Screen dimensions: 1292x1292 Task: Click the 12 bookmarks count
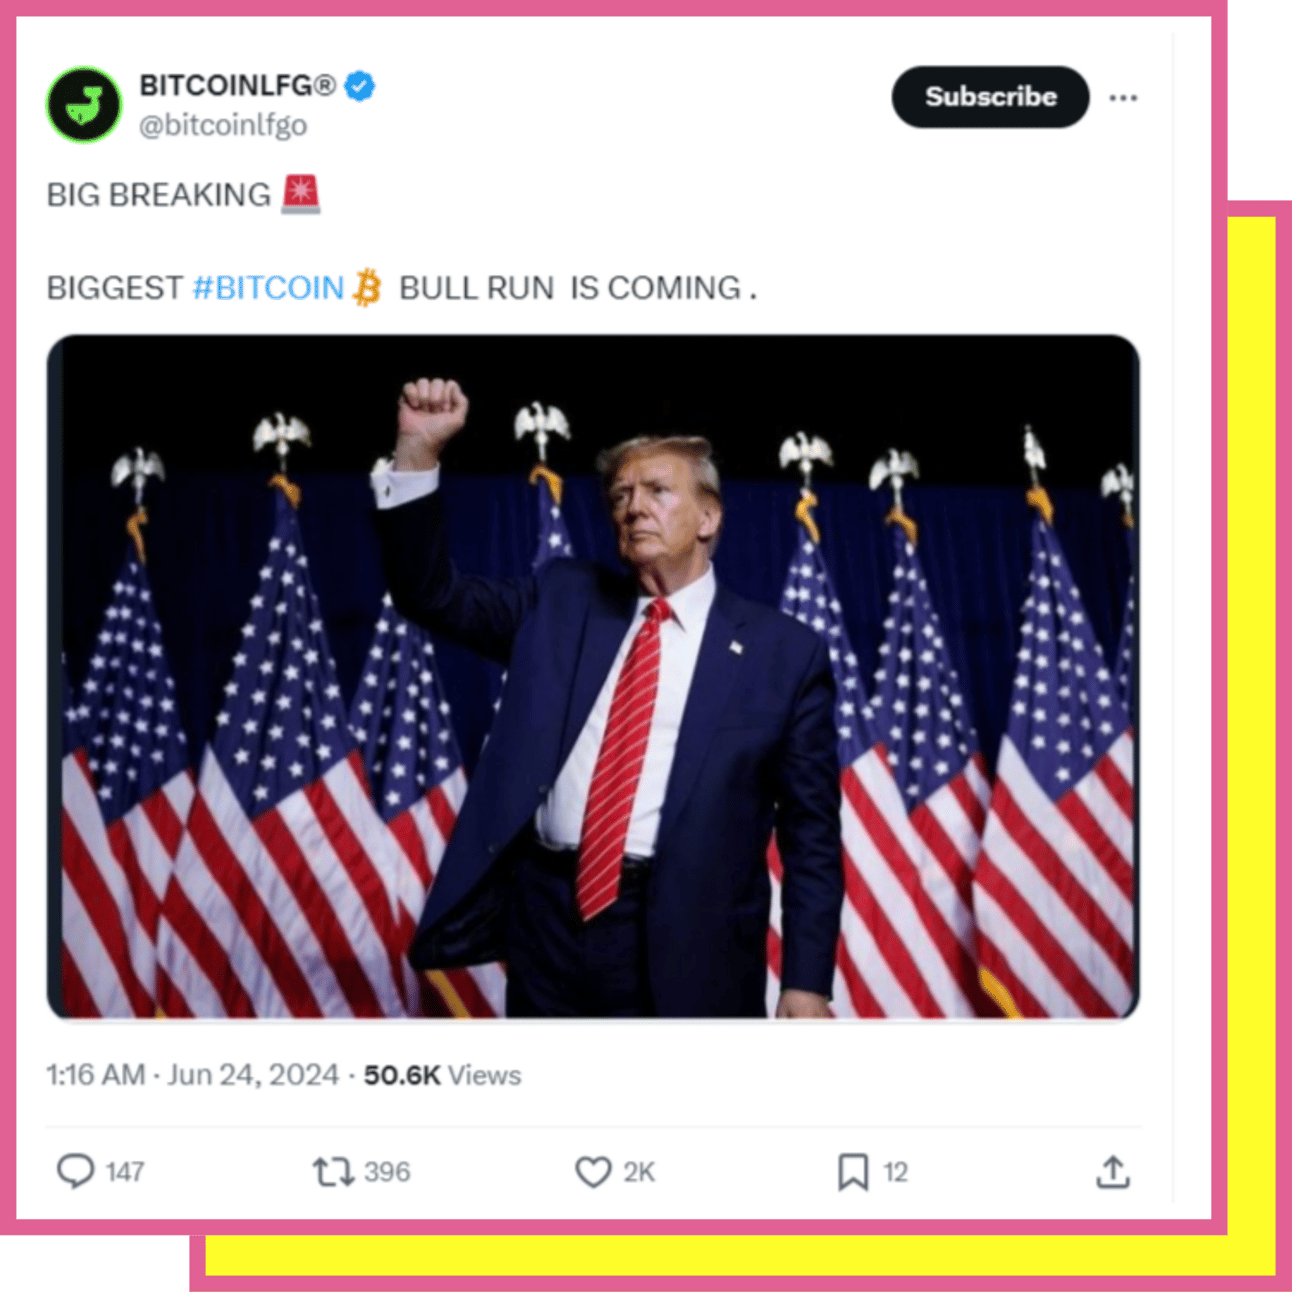[895, 1172]
